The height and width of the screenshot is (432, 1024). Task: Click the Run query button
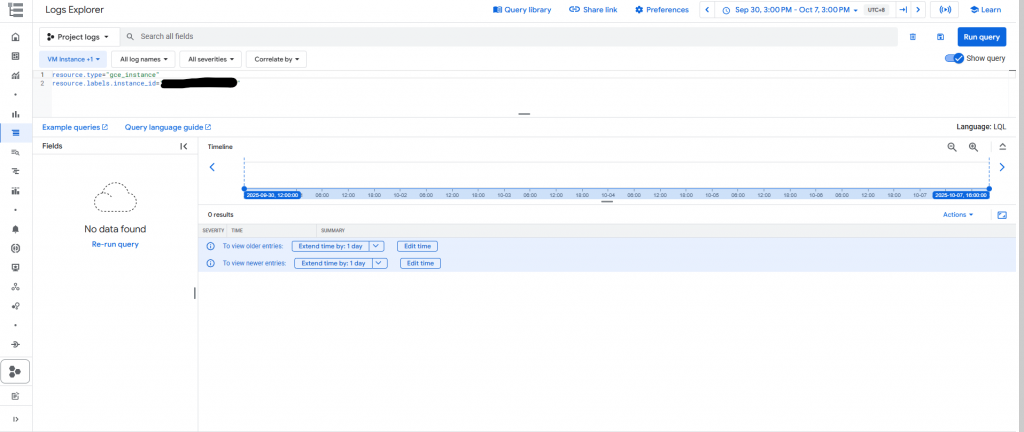982,37
